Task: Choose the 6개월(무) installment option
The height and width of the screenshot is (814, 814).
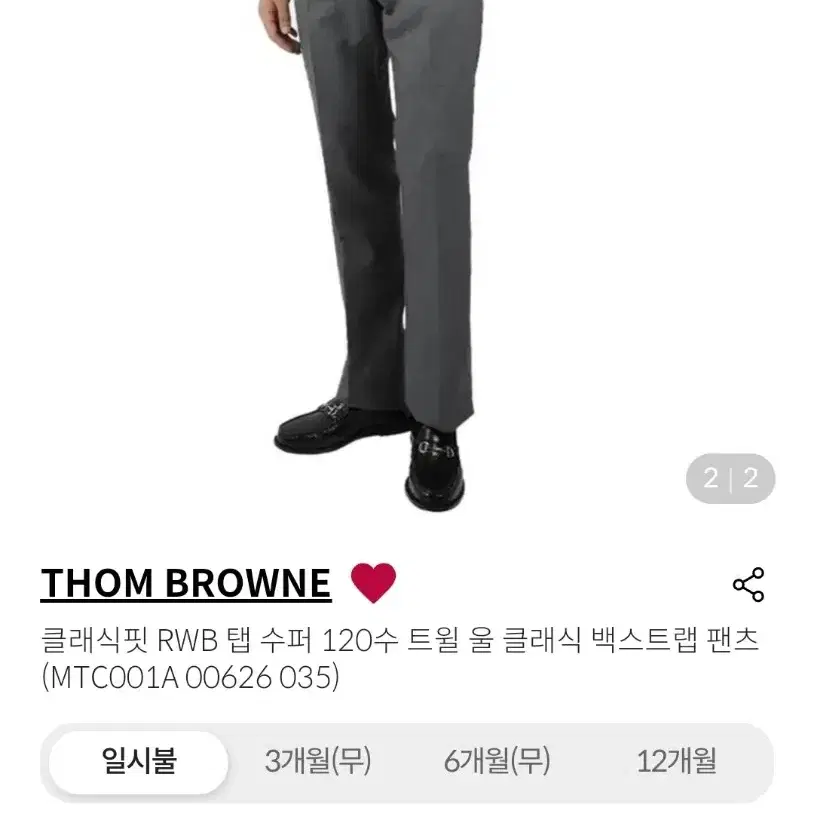Action: (x=497, y=762)
